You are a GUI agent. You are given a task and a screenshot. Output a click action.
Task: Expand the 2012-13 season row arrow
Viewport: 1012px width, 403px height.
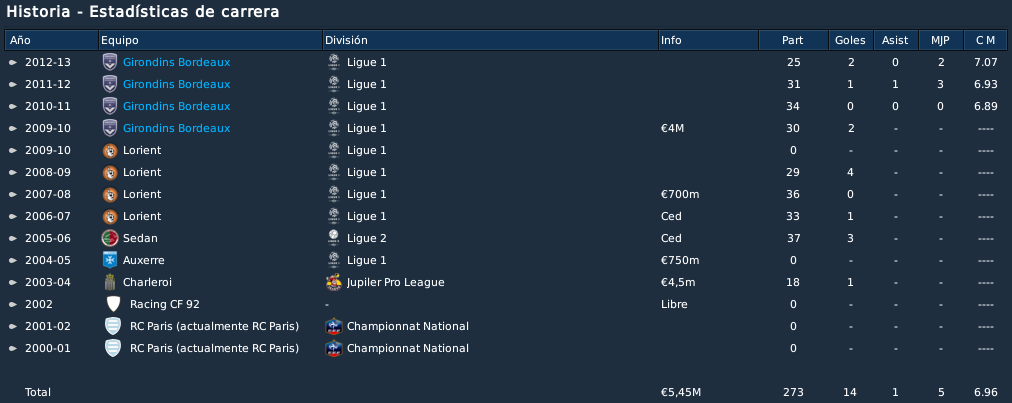[12, 63]
